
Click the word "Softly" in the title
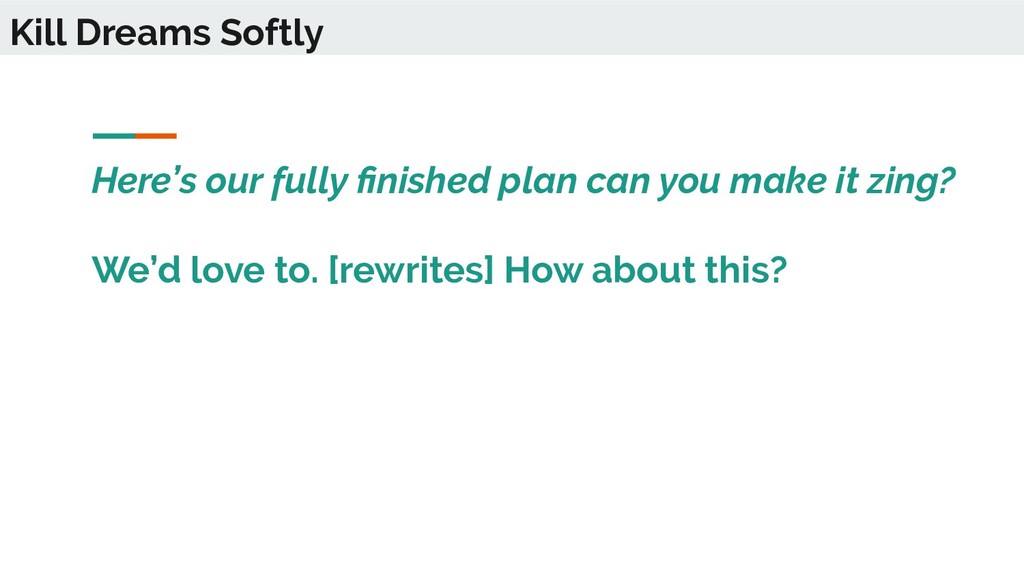coord(272,34)
